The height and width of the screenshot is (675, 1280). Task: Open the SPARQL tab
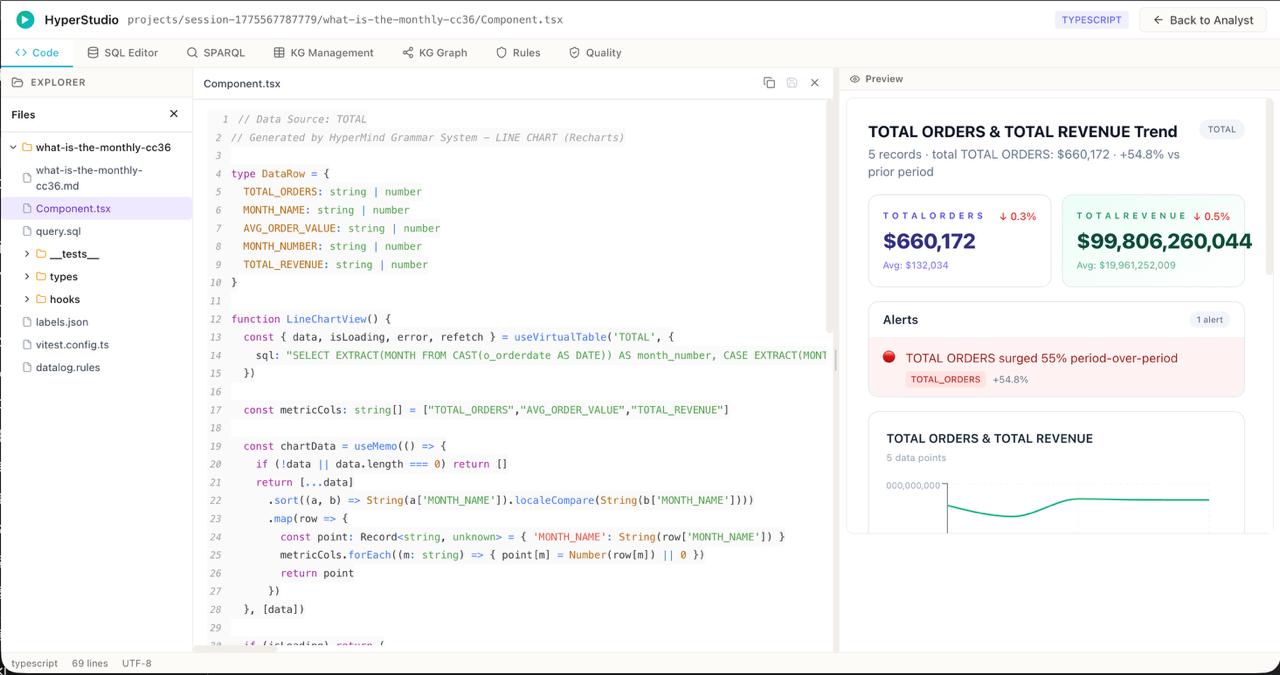pyautogui.click(x=216, y=53)
